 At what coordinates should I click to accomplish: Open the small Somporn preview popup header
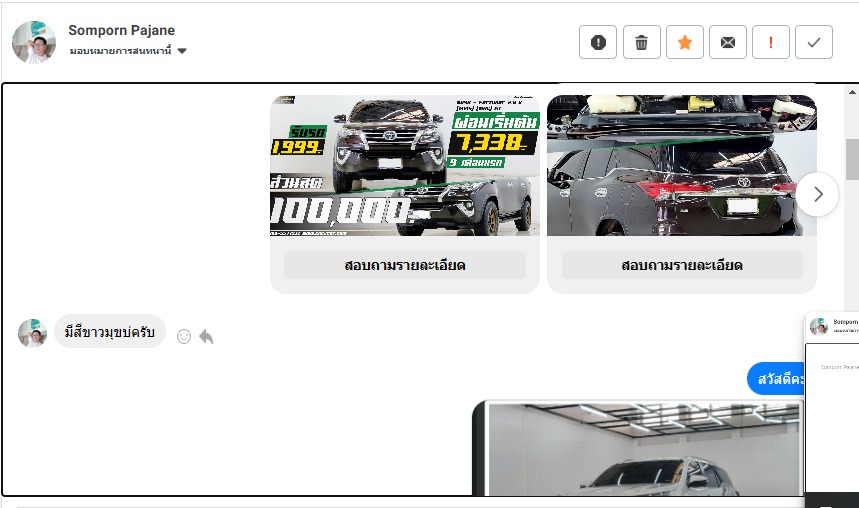point(834,326)
